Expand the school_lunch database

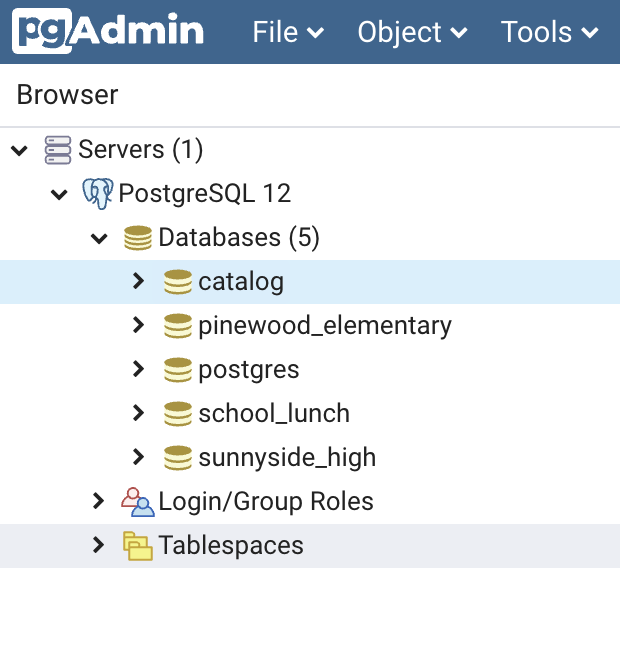pyautogui.click(x=138, y=413)
